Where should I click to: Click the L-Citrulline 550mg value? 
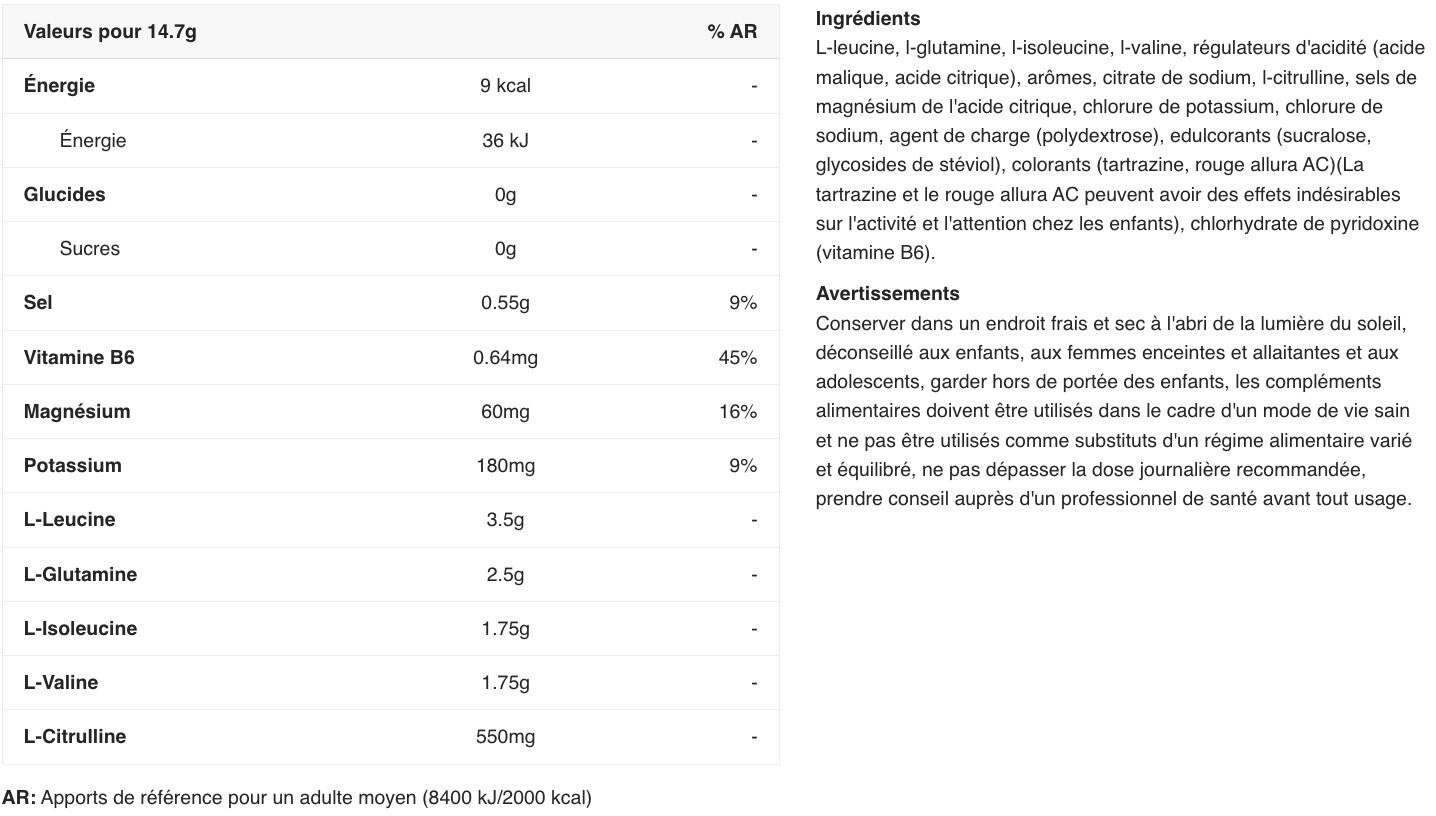point(505,737)
